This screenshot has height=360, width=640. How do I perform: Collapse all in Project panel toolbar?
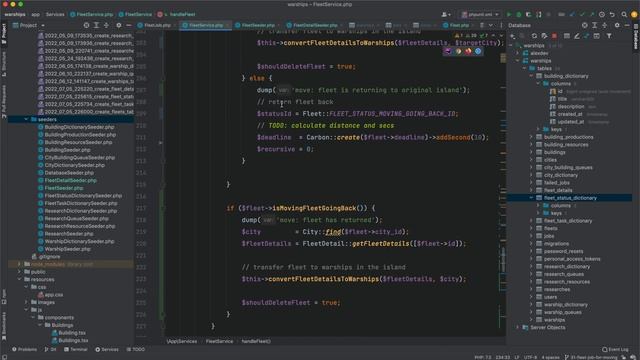tap(106, 25)
